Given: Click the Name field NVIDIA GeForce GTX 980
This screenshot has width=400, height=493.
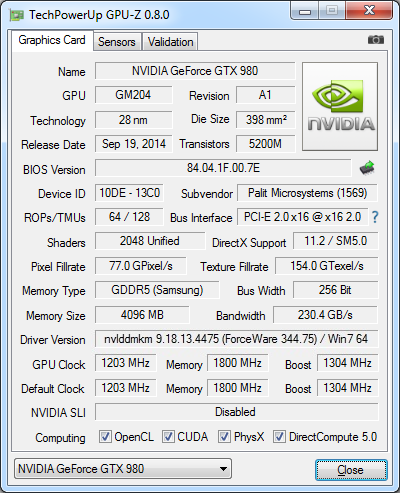Looking at the screenshot, I should click(195, 71).
